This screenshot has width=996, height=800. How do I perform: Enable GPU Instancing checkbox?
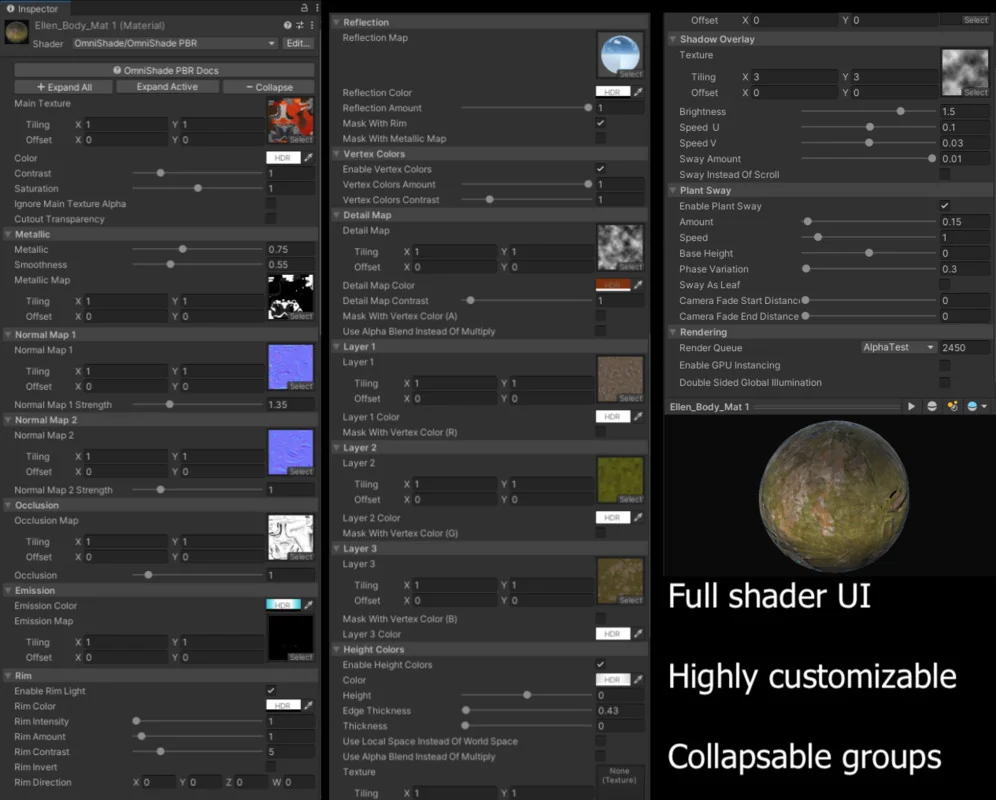pos(945,366)
